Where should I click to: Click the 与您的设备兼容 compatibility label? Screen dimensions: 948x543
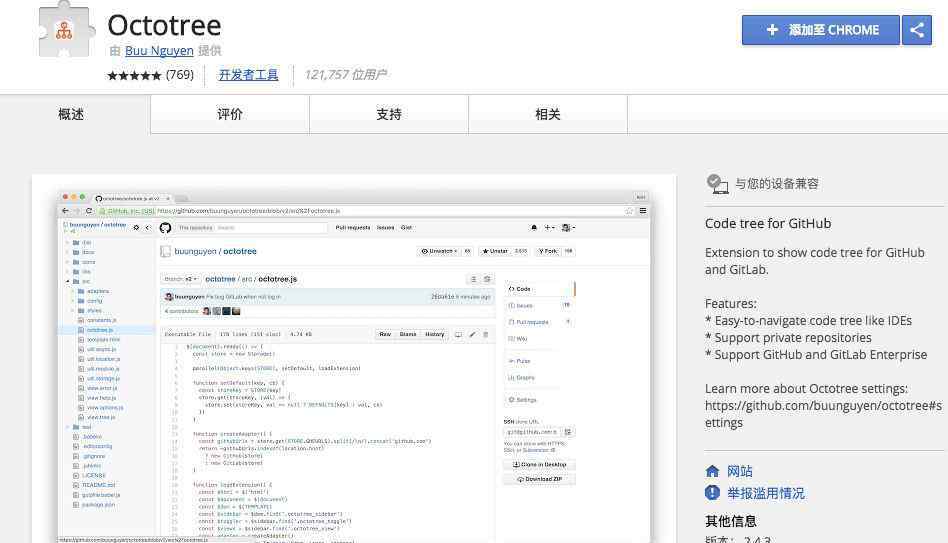click(777, 184)
